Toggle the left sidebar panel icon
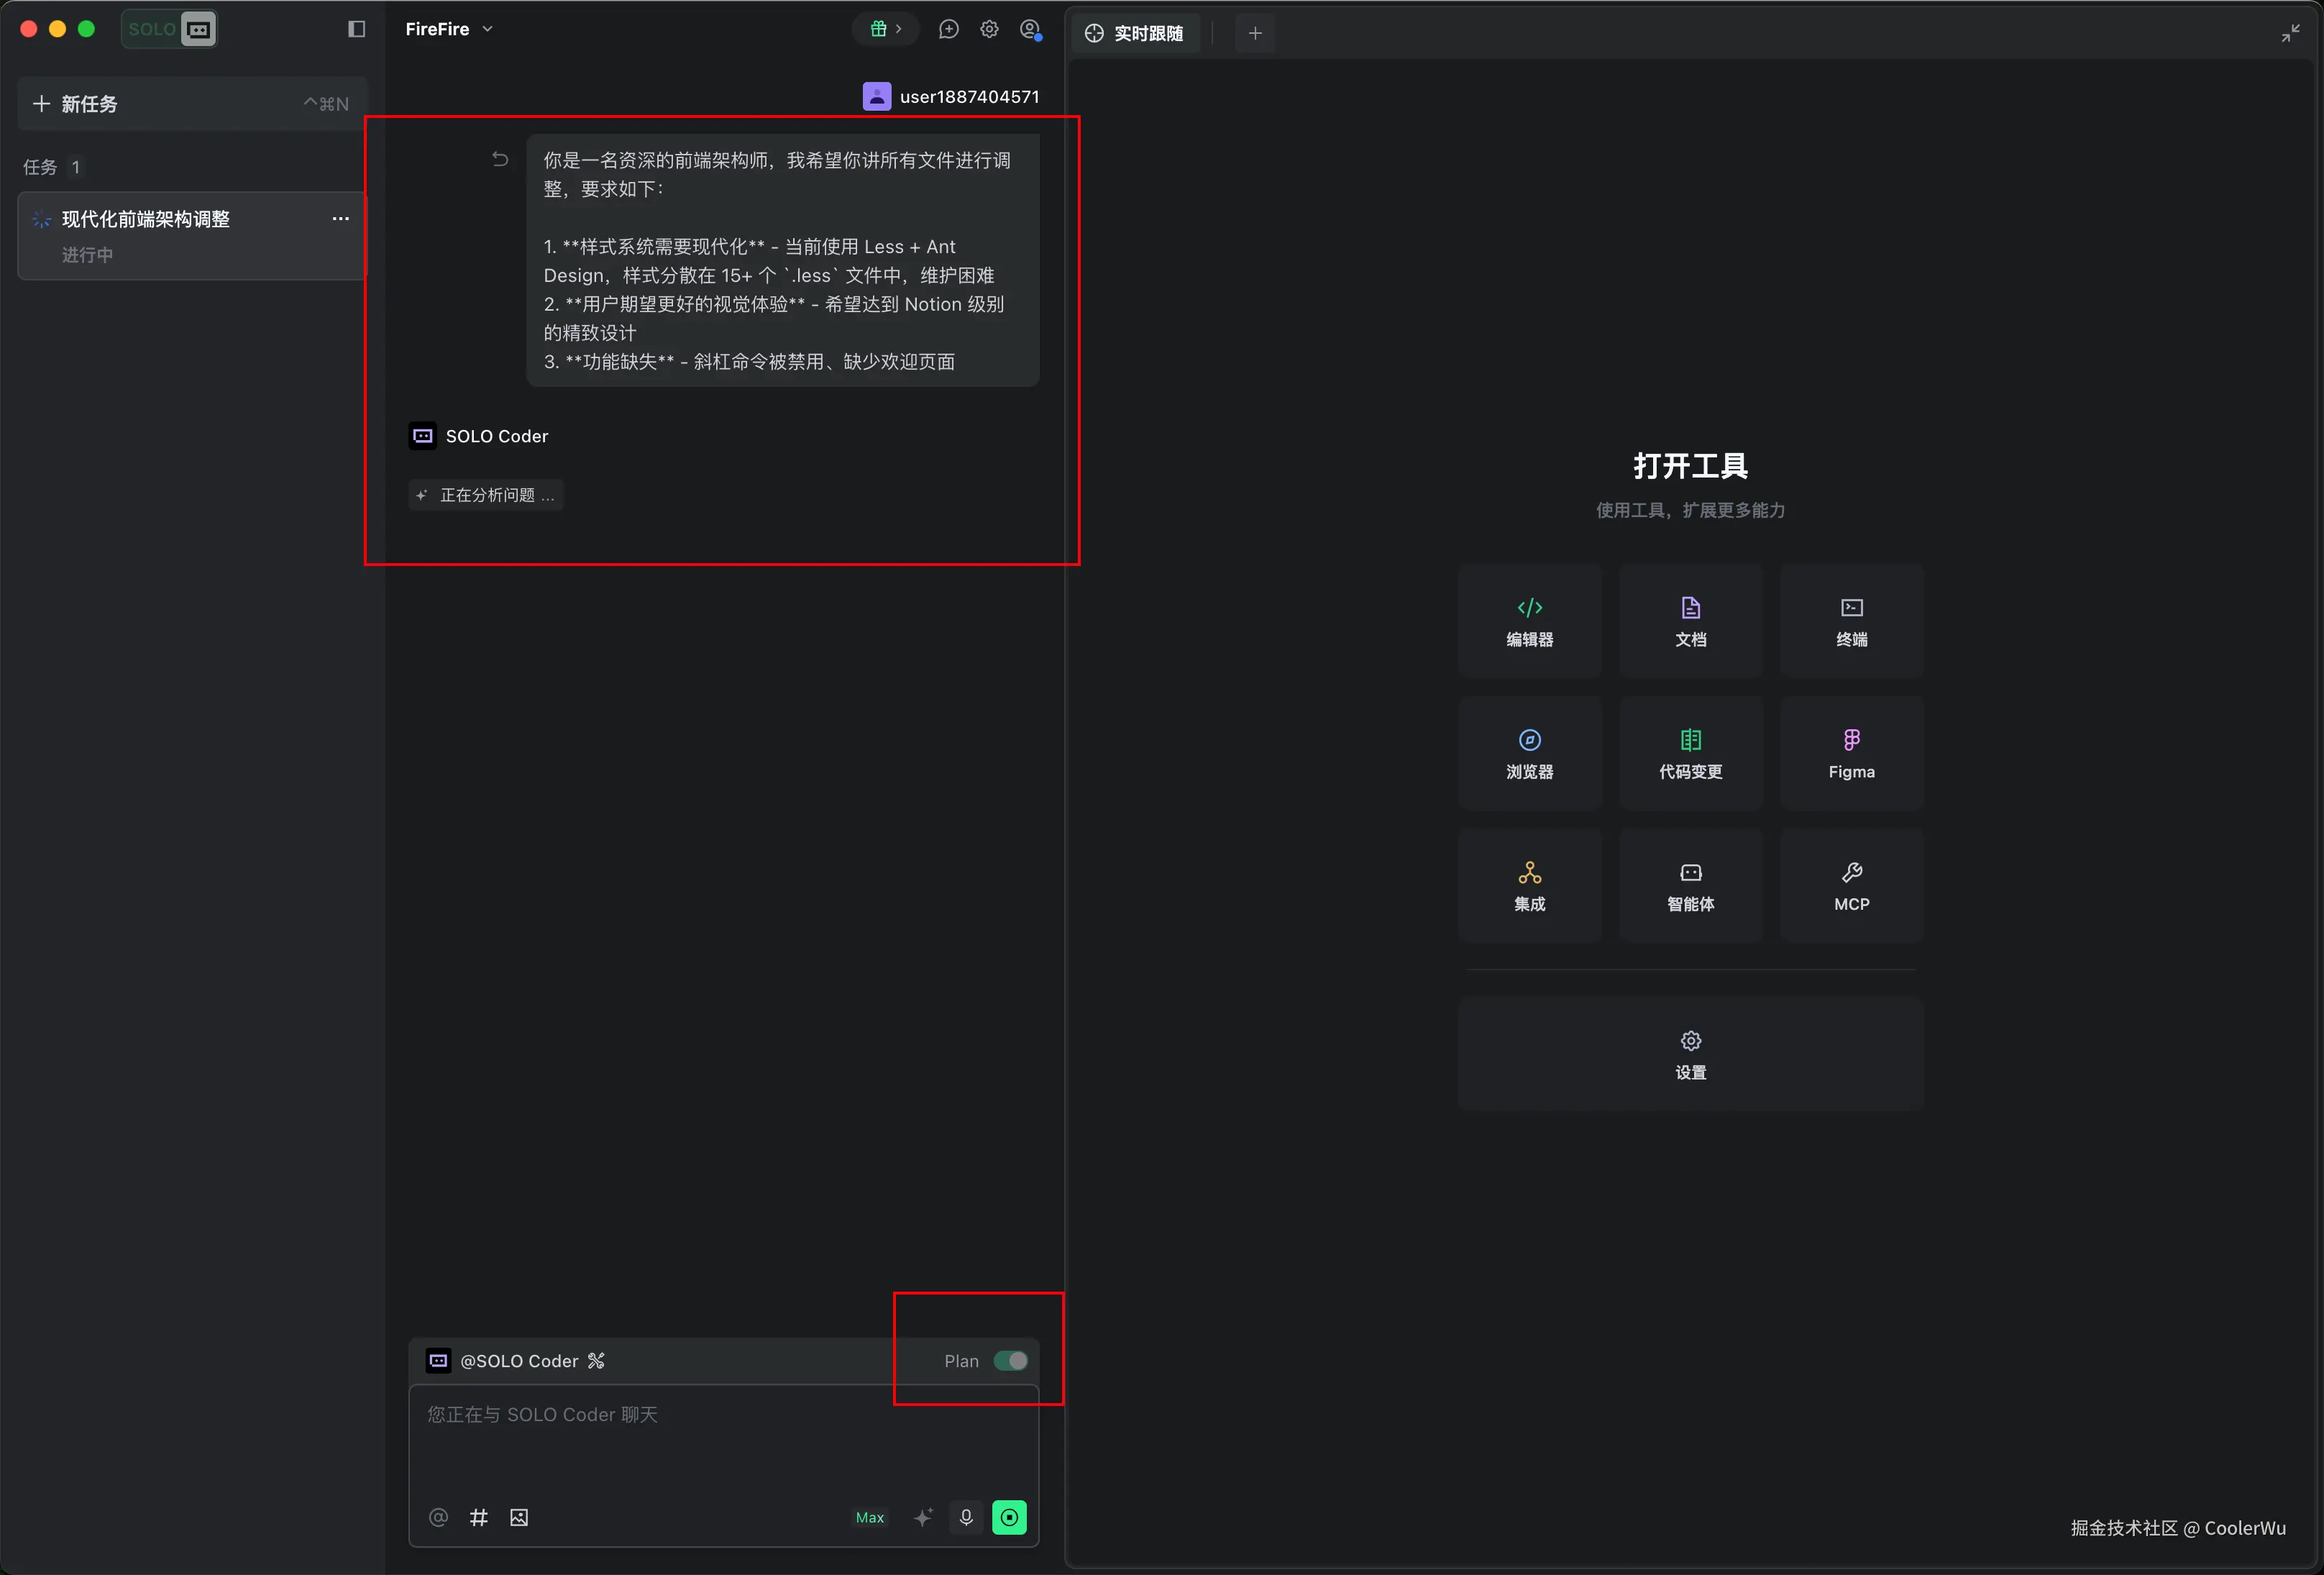Image resolution: width=2324 pixels, height=1575 pixels. (356, 29)
